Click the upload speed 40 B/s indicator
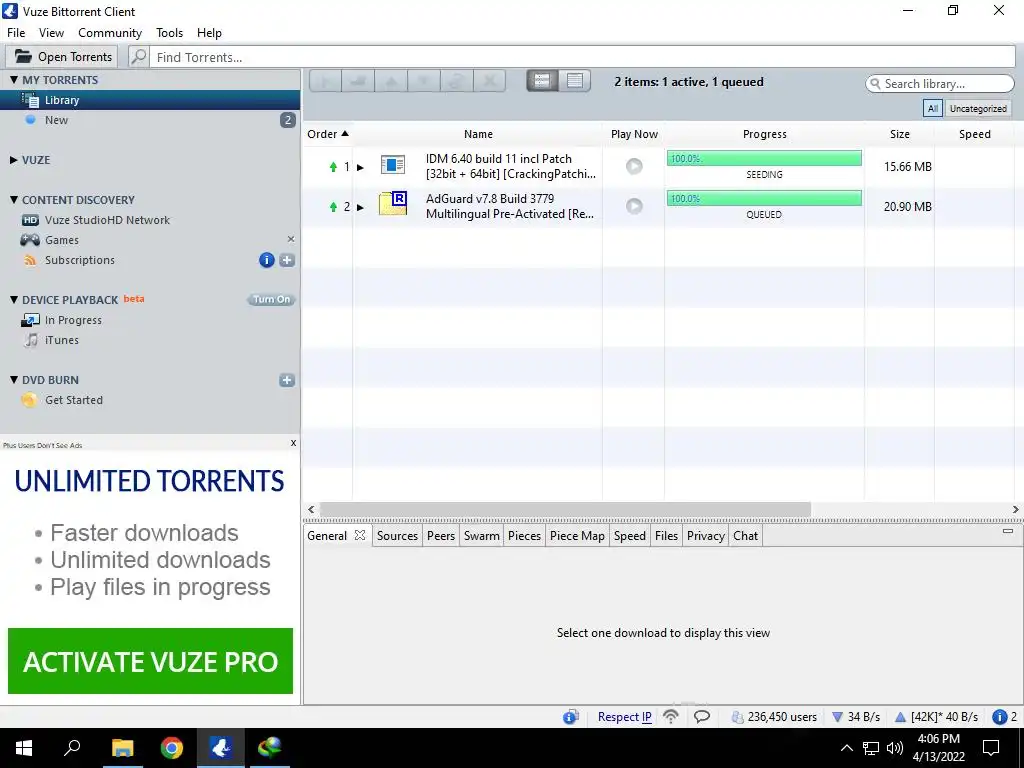Viewport: 1024px width, 768px height. pyautogui.click(x=936, y=716)
